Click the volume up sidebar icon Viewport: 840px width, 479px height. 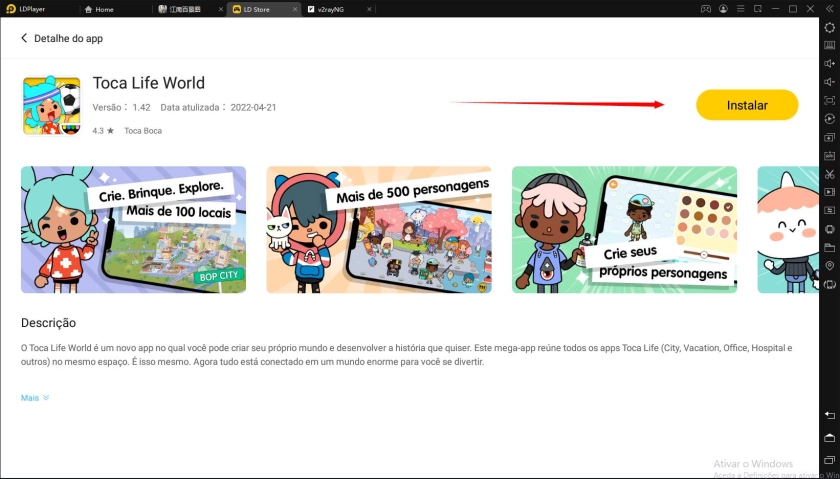(x=829, y=63)
